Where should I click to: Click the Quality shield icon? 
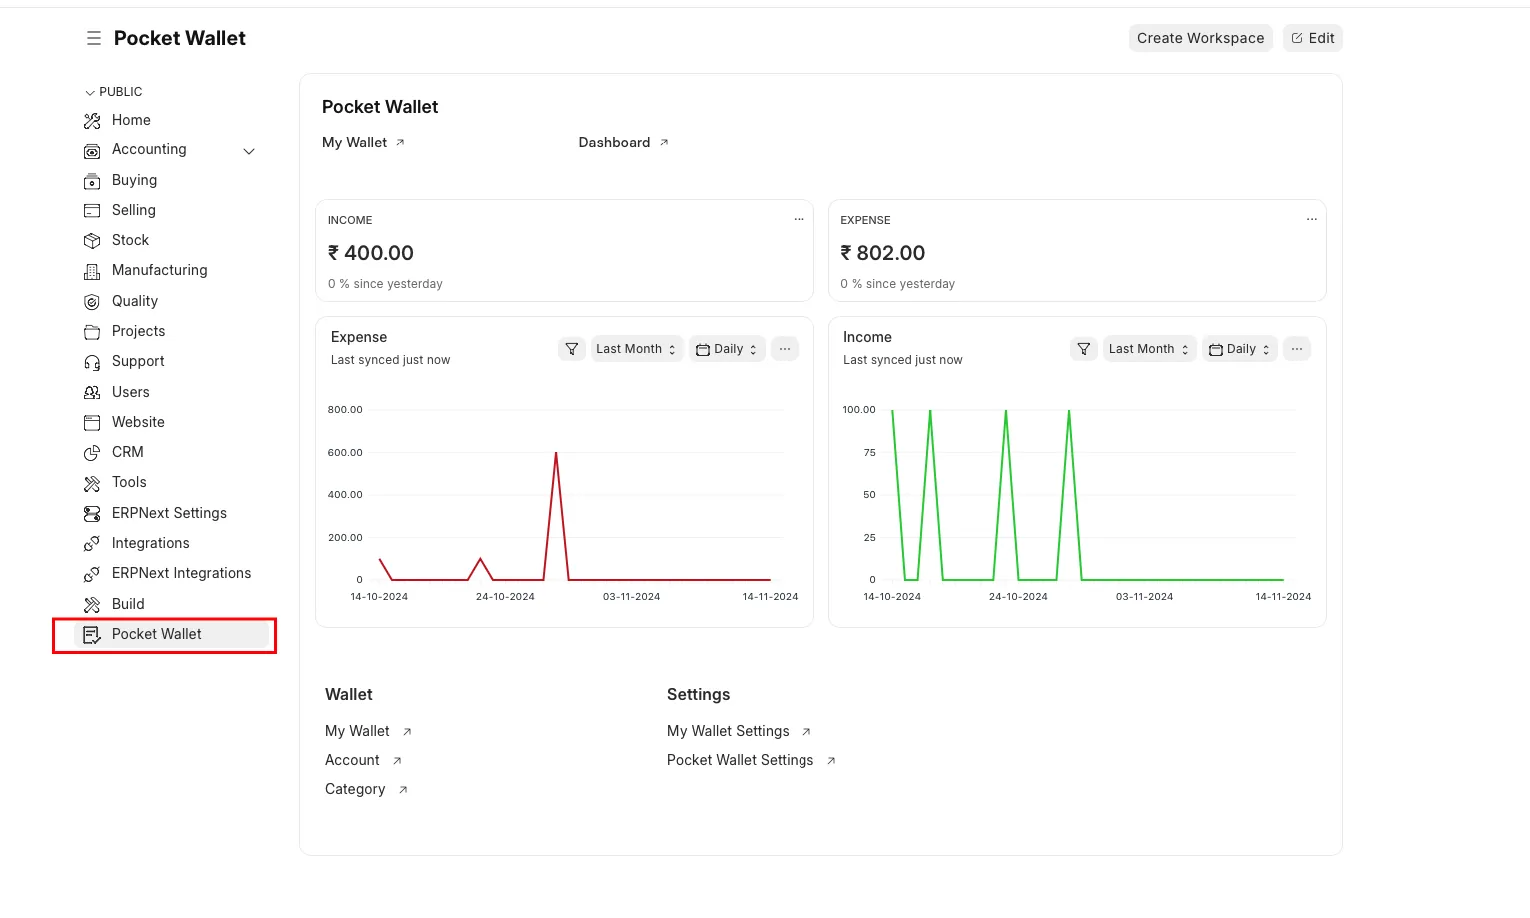pyautogui.click(x=92, y=302)
